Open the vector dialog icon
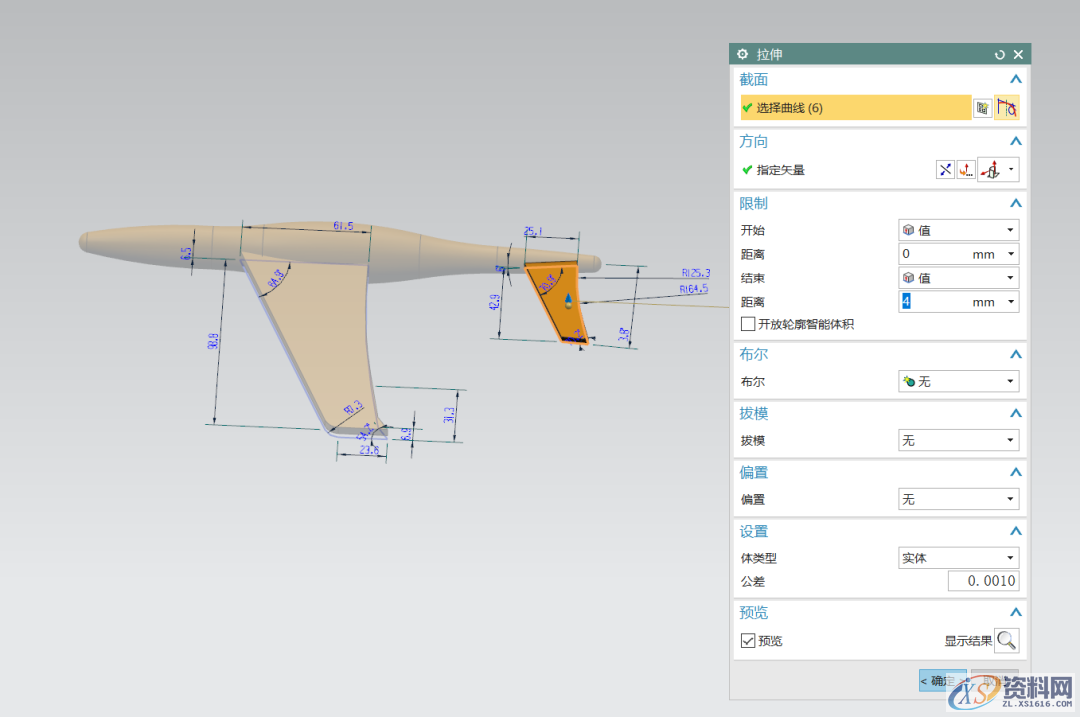 [966, 170]
